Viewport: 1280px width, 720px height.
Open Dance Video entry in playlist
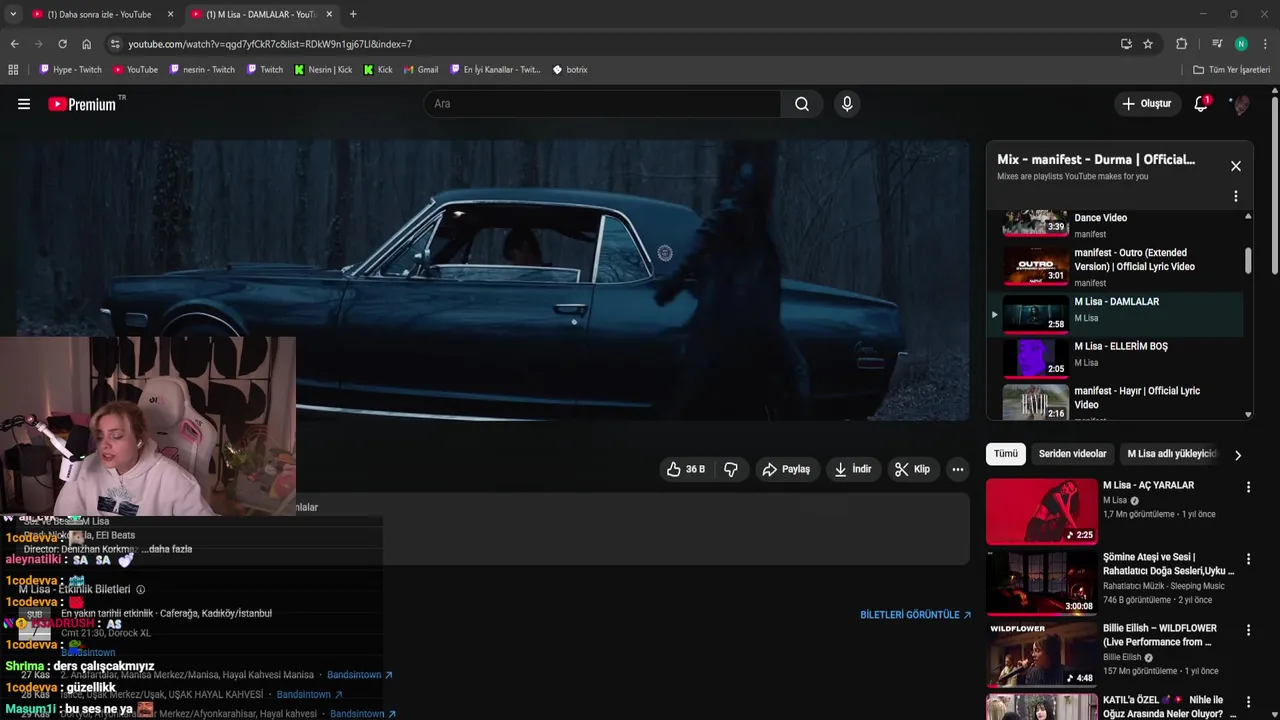tap(1115, 225)
